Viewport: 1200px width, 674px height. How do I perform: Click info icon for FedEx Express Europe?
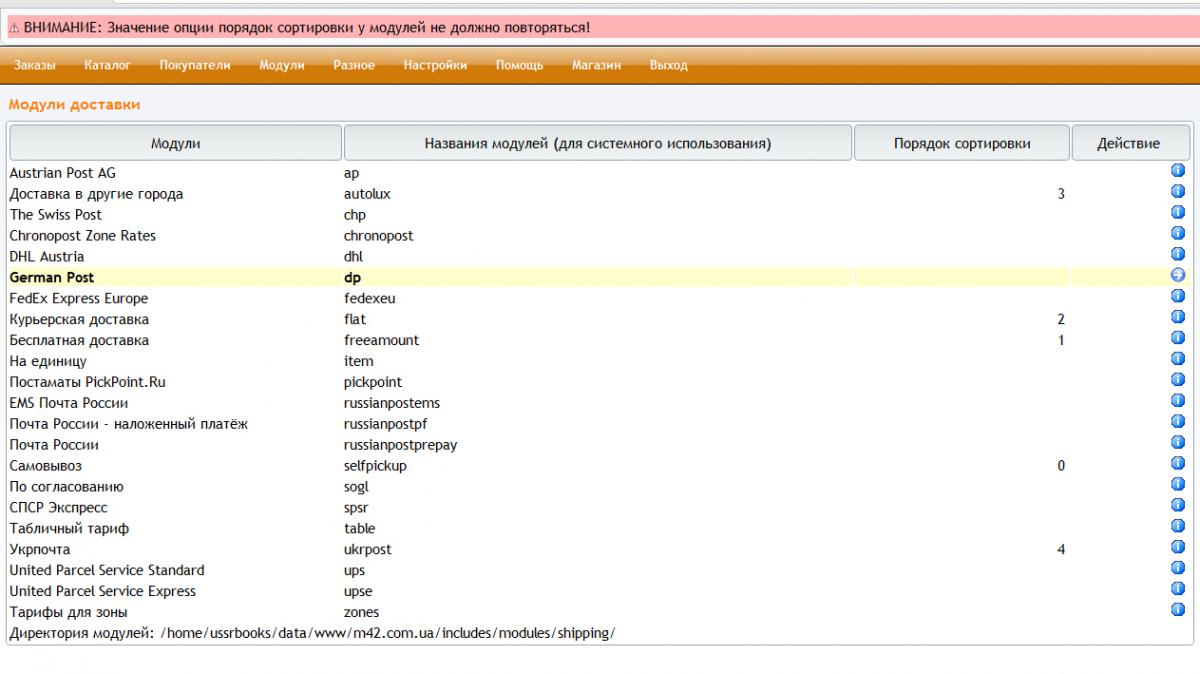1177,296
